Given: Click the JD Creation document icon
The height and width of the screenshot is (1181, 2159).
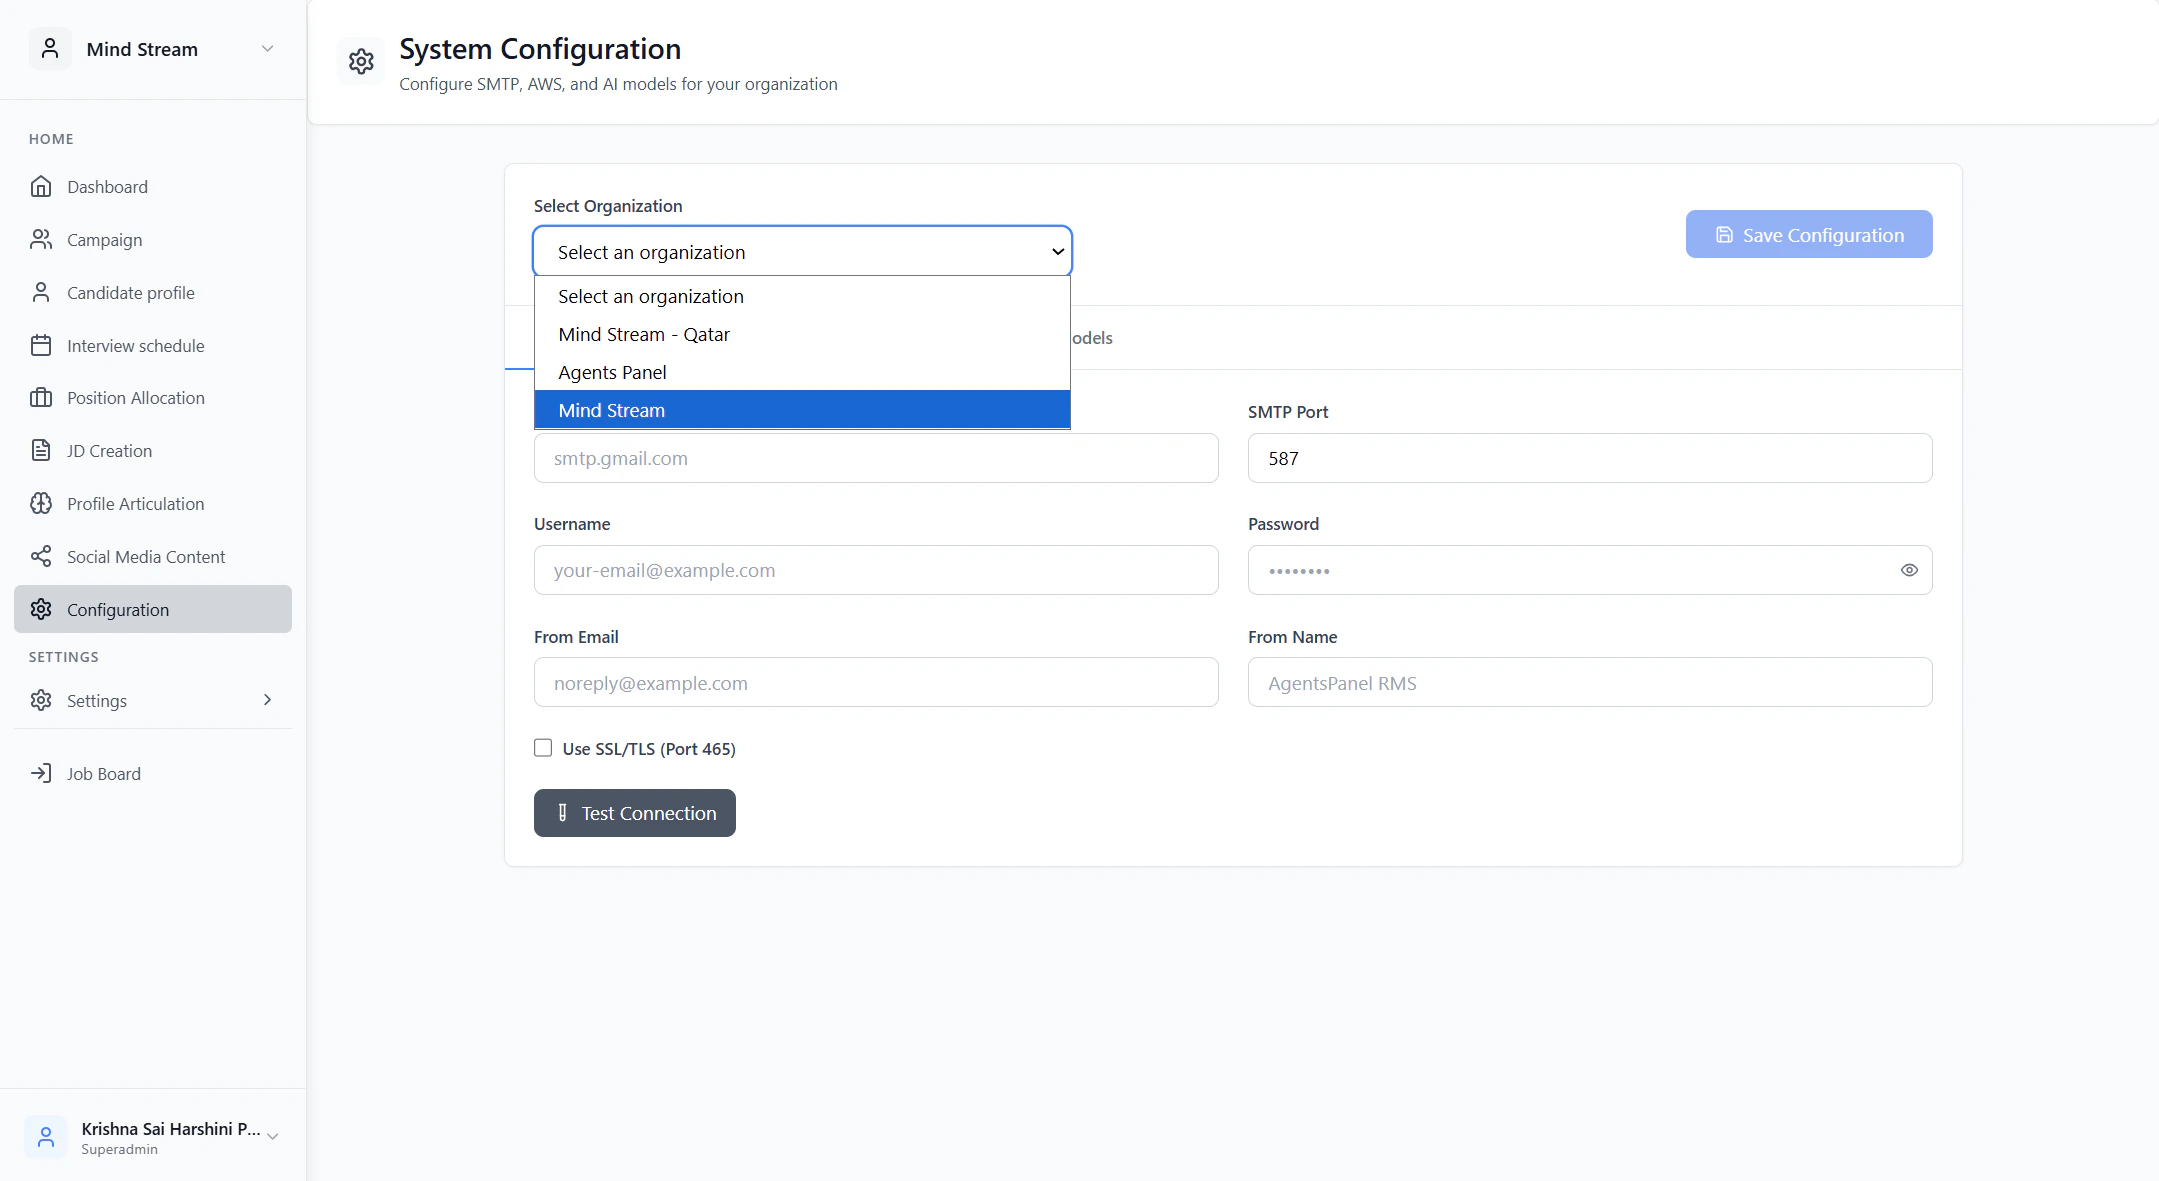Looking at the screenshot, I should coord(41,451).
